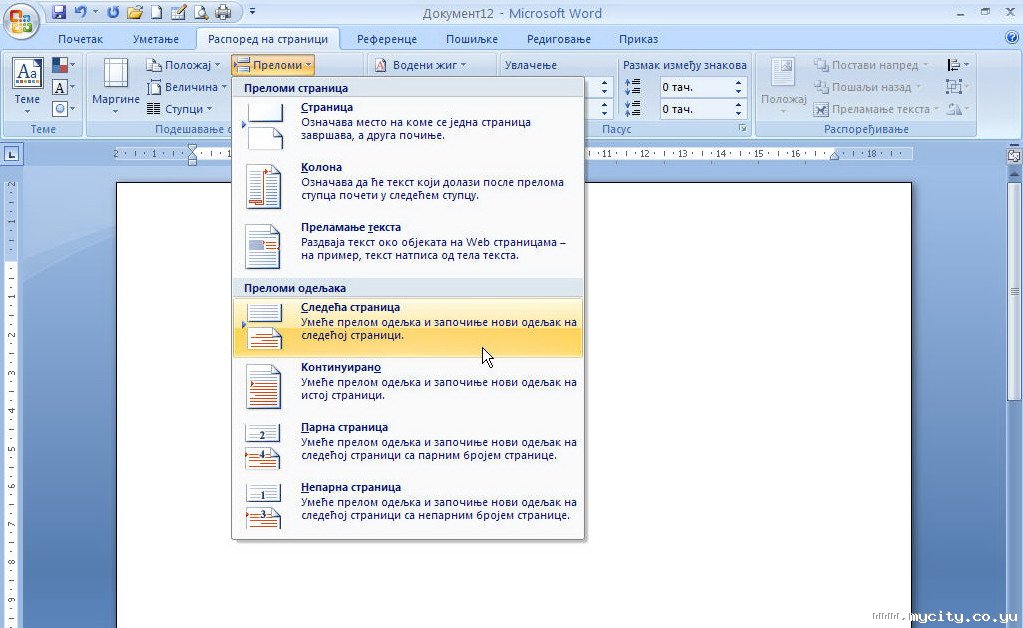Decrease spacing after with down arrow
Image resolution: width=1023 pixels, height=628 pixels.
pos(739,113)
